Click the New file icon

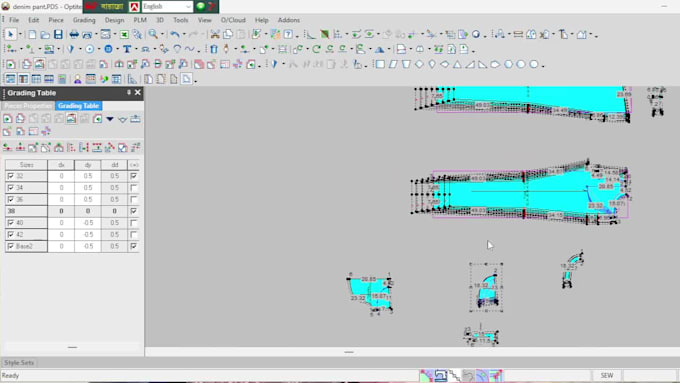[x=33, y=34]
